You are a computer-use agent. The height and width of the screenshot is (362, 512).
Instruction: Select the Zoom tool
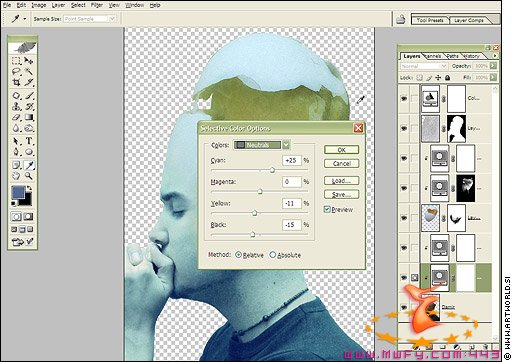click(x=29, y=176)
